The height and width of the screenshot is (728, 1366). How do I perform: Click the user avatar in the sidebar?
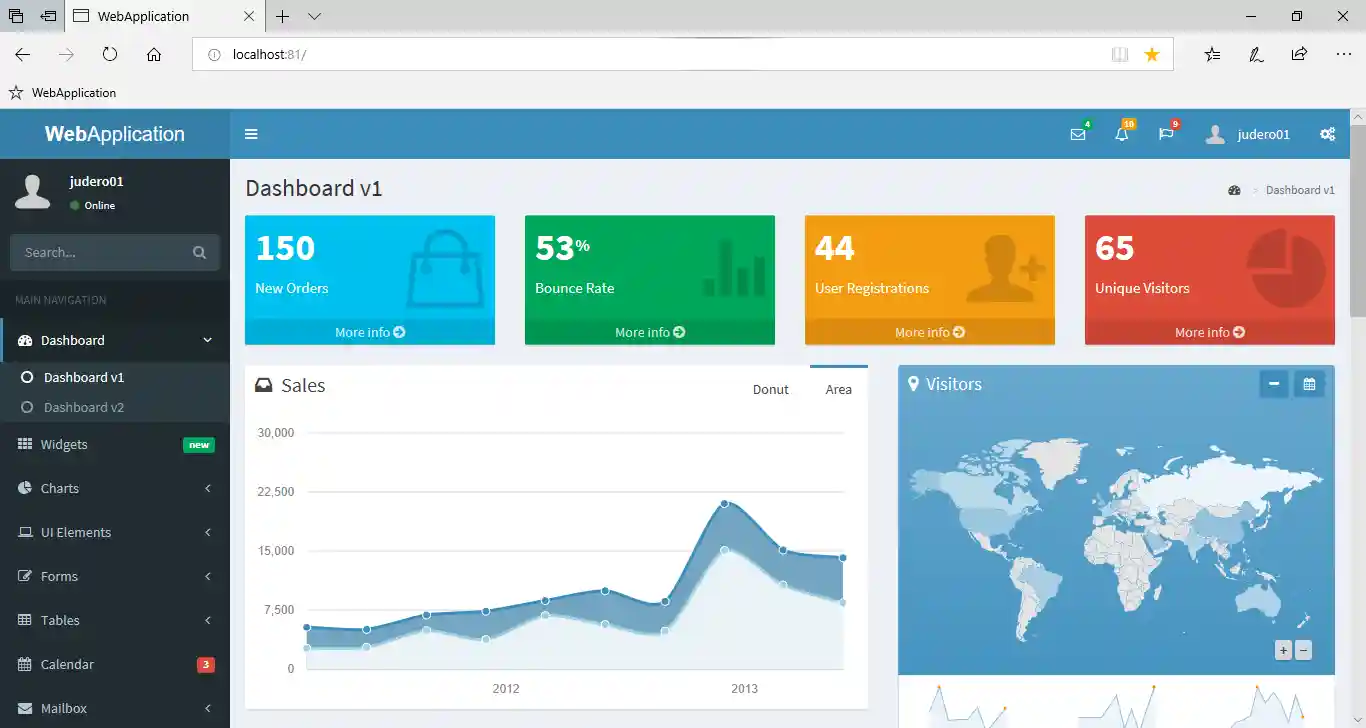[33, 191]
